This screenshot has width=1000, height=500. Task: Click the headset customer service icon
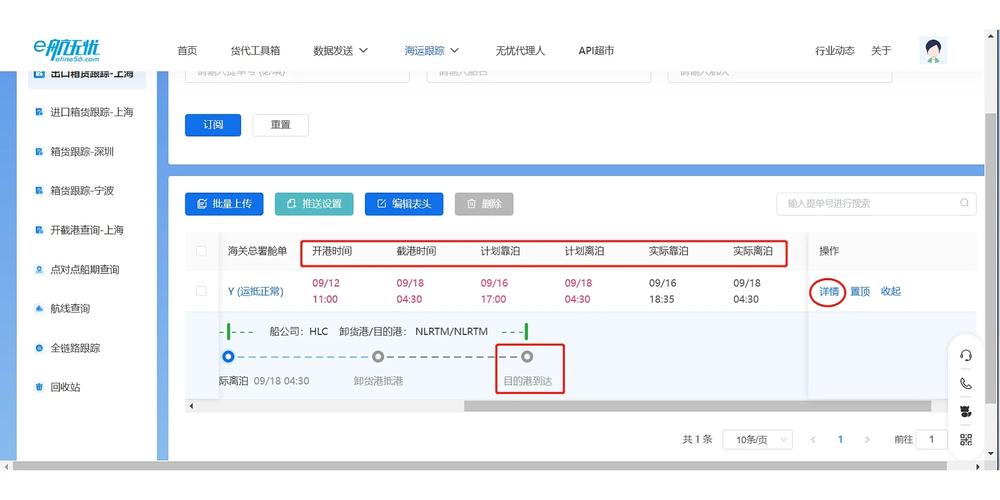point(966,356)
